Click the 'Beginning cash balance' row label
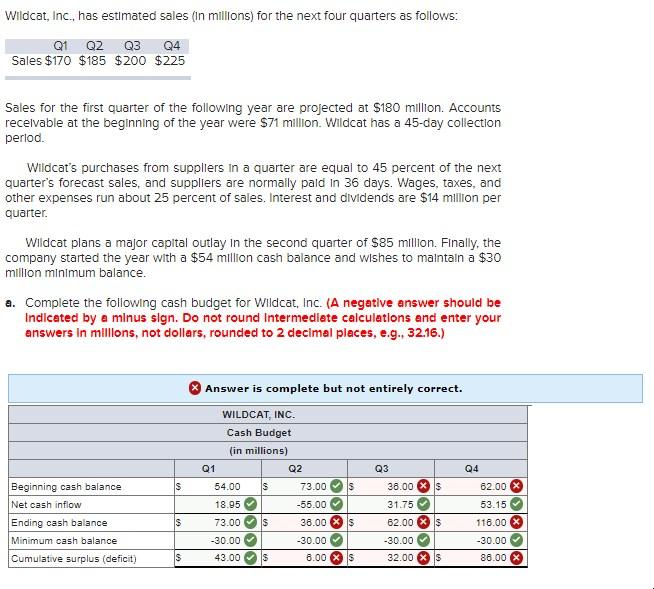The image size is (654, 589). 66,486
